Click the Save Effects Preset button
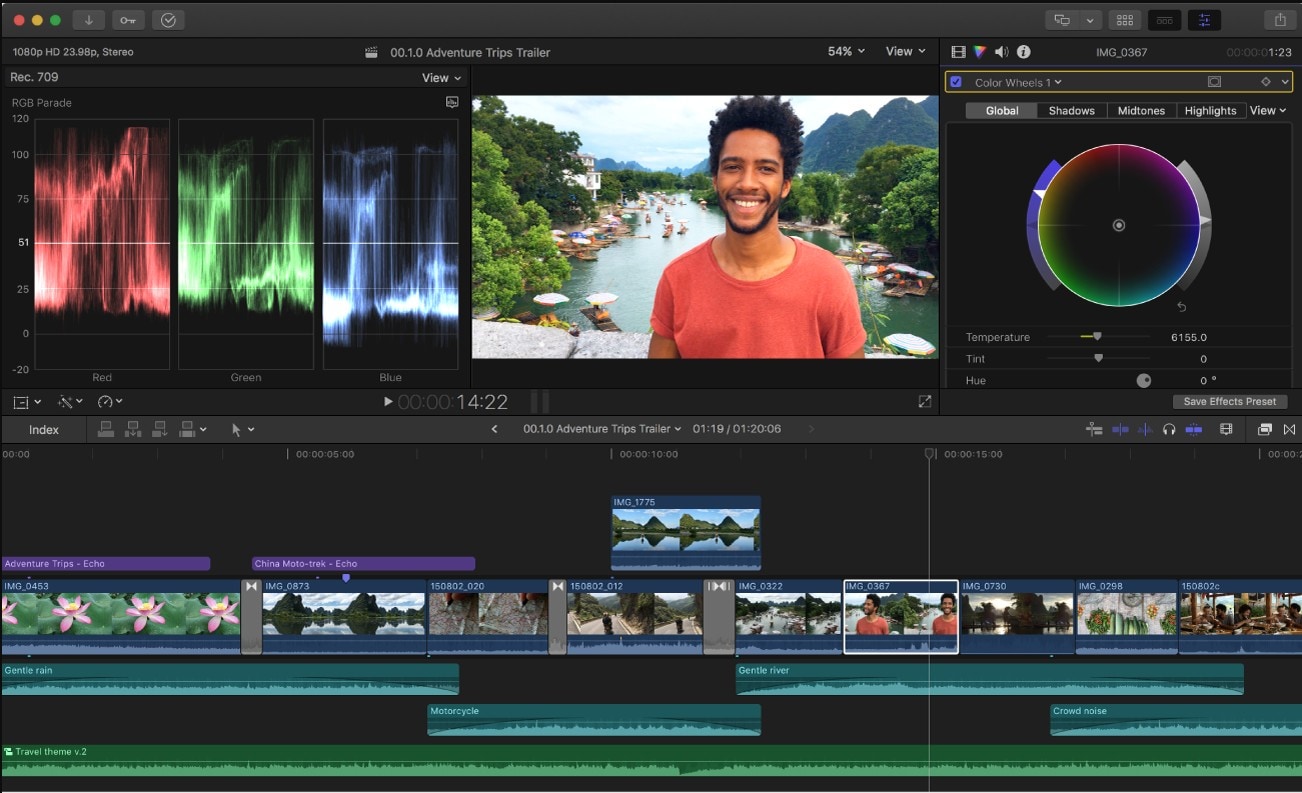1302x793 pixels. pos(1230,401)
